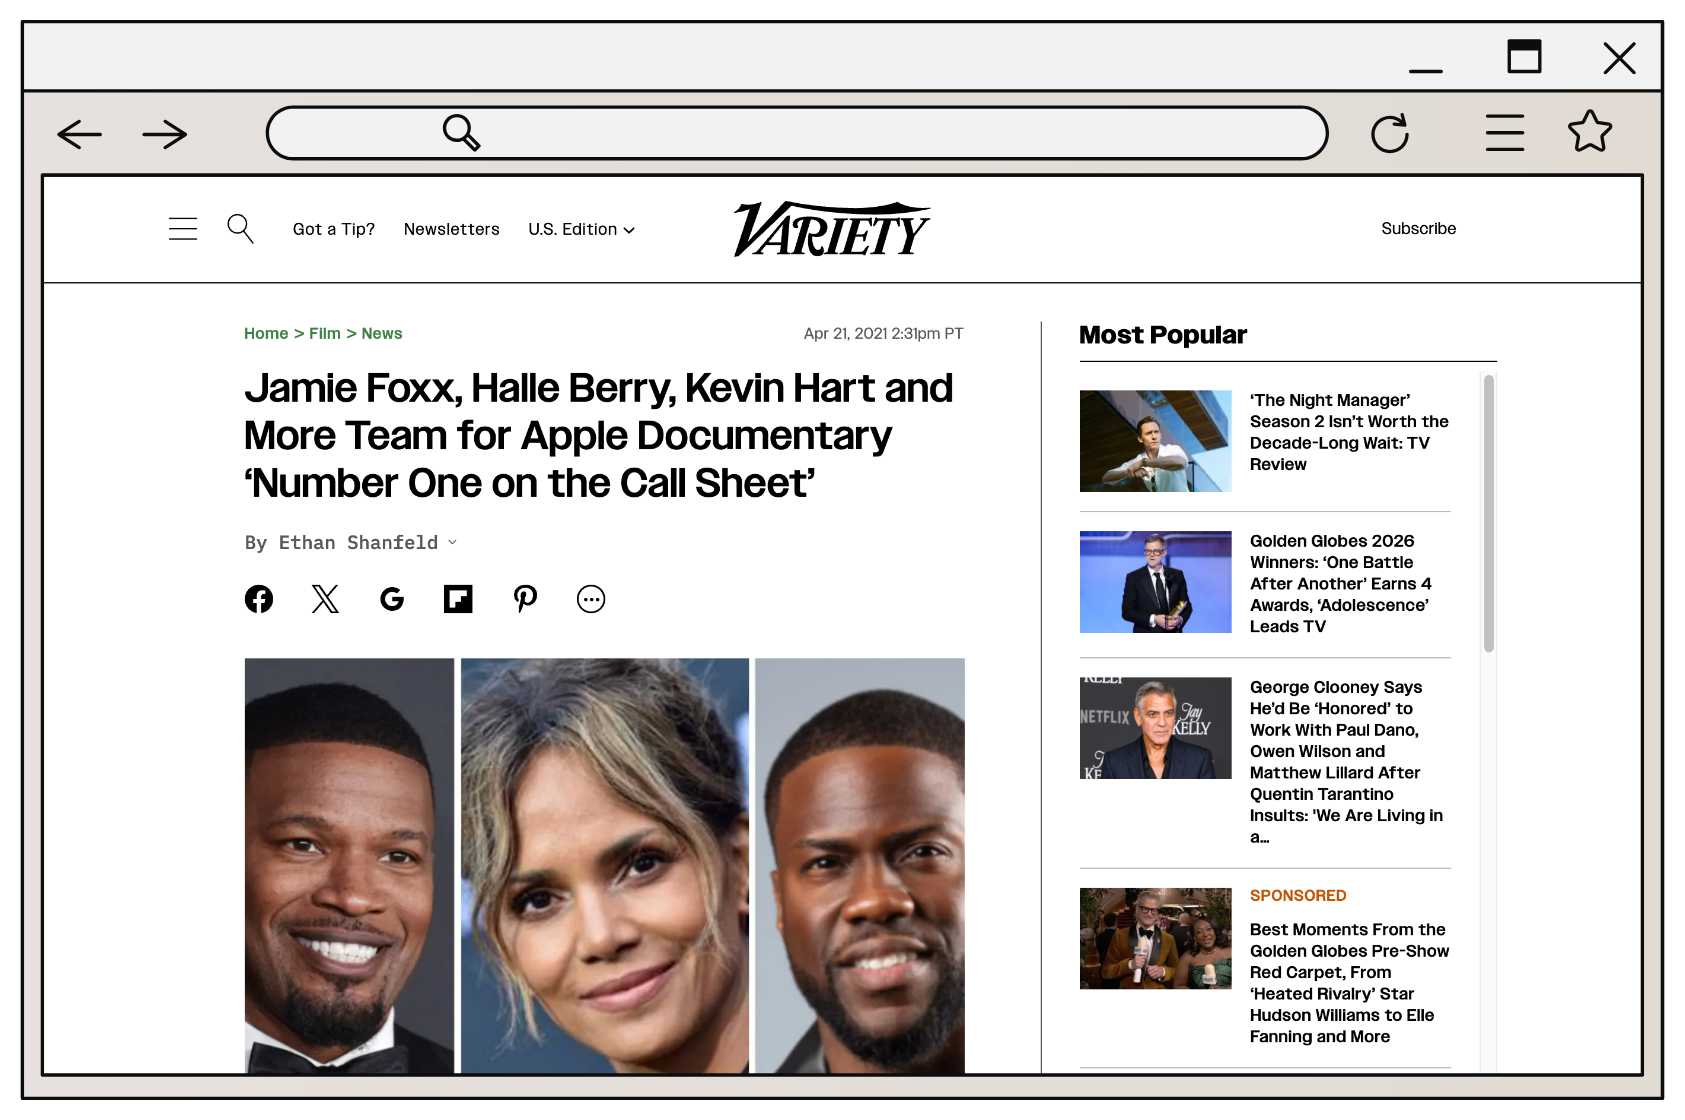Open the Got a Tip? page
The width and height of the screenshot is (1685, 1120).
click(333, 229)
